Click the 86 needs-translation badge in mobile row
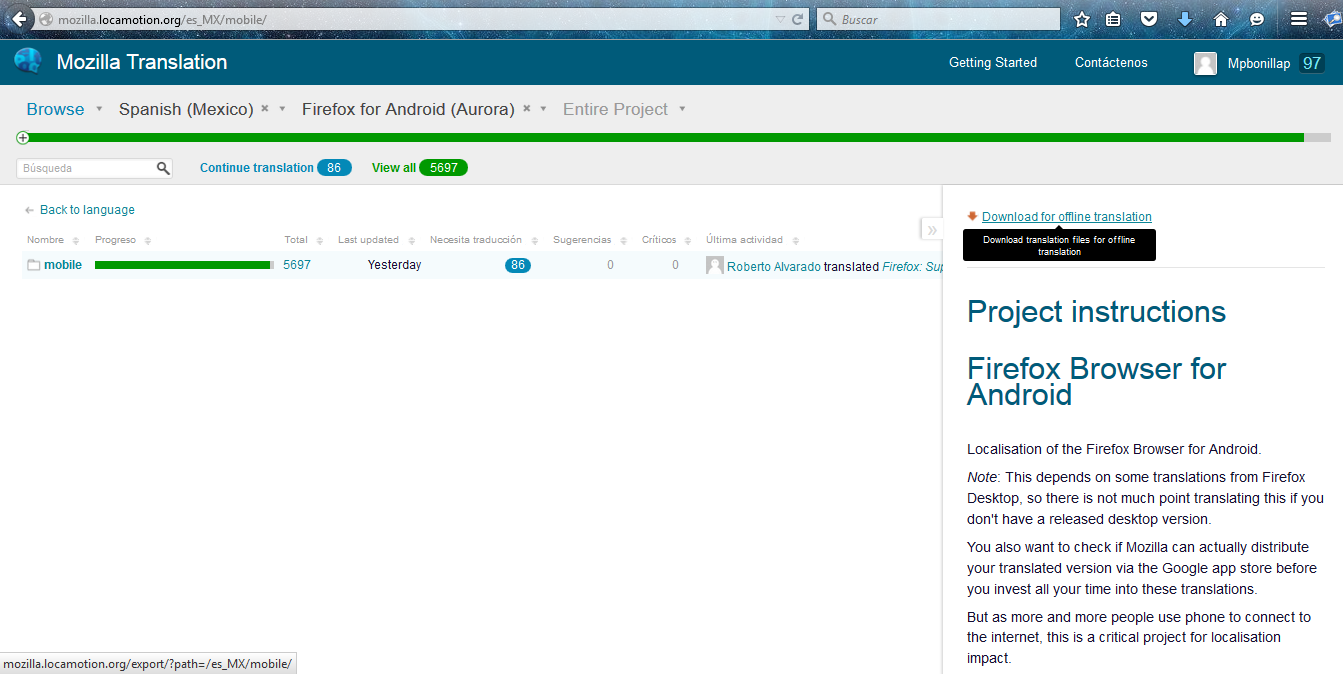Screen dimensions: 1343x674 (x=518, y=265)
